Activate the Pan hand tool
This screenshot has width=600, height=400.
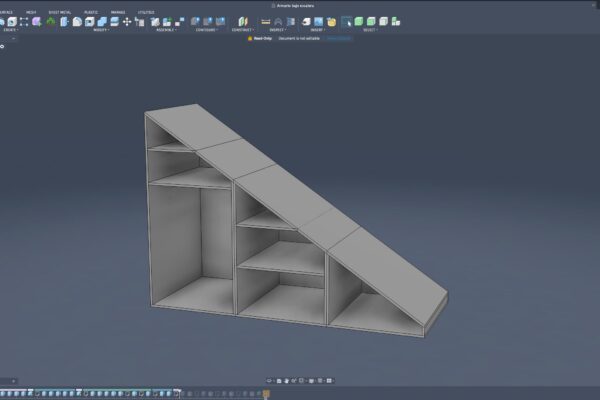click(x=287, y=381)
